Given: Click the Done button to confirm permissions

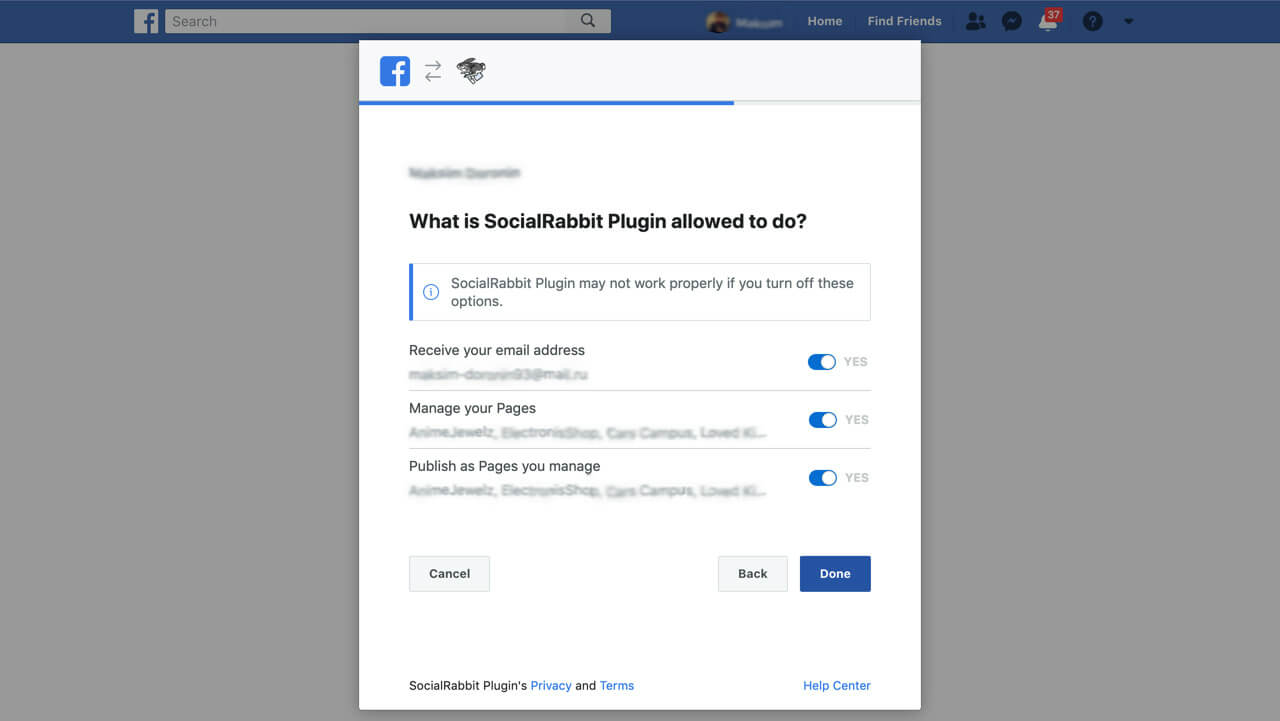Looking at the screenshot, I should [835, 573].
